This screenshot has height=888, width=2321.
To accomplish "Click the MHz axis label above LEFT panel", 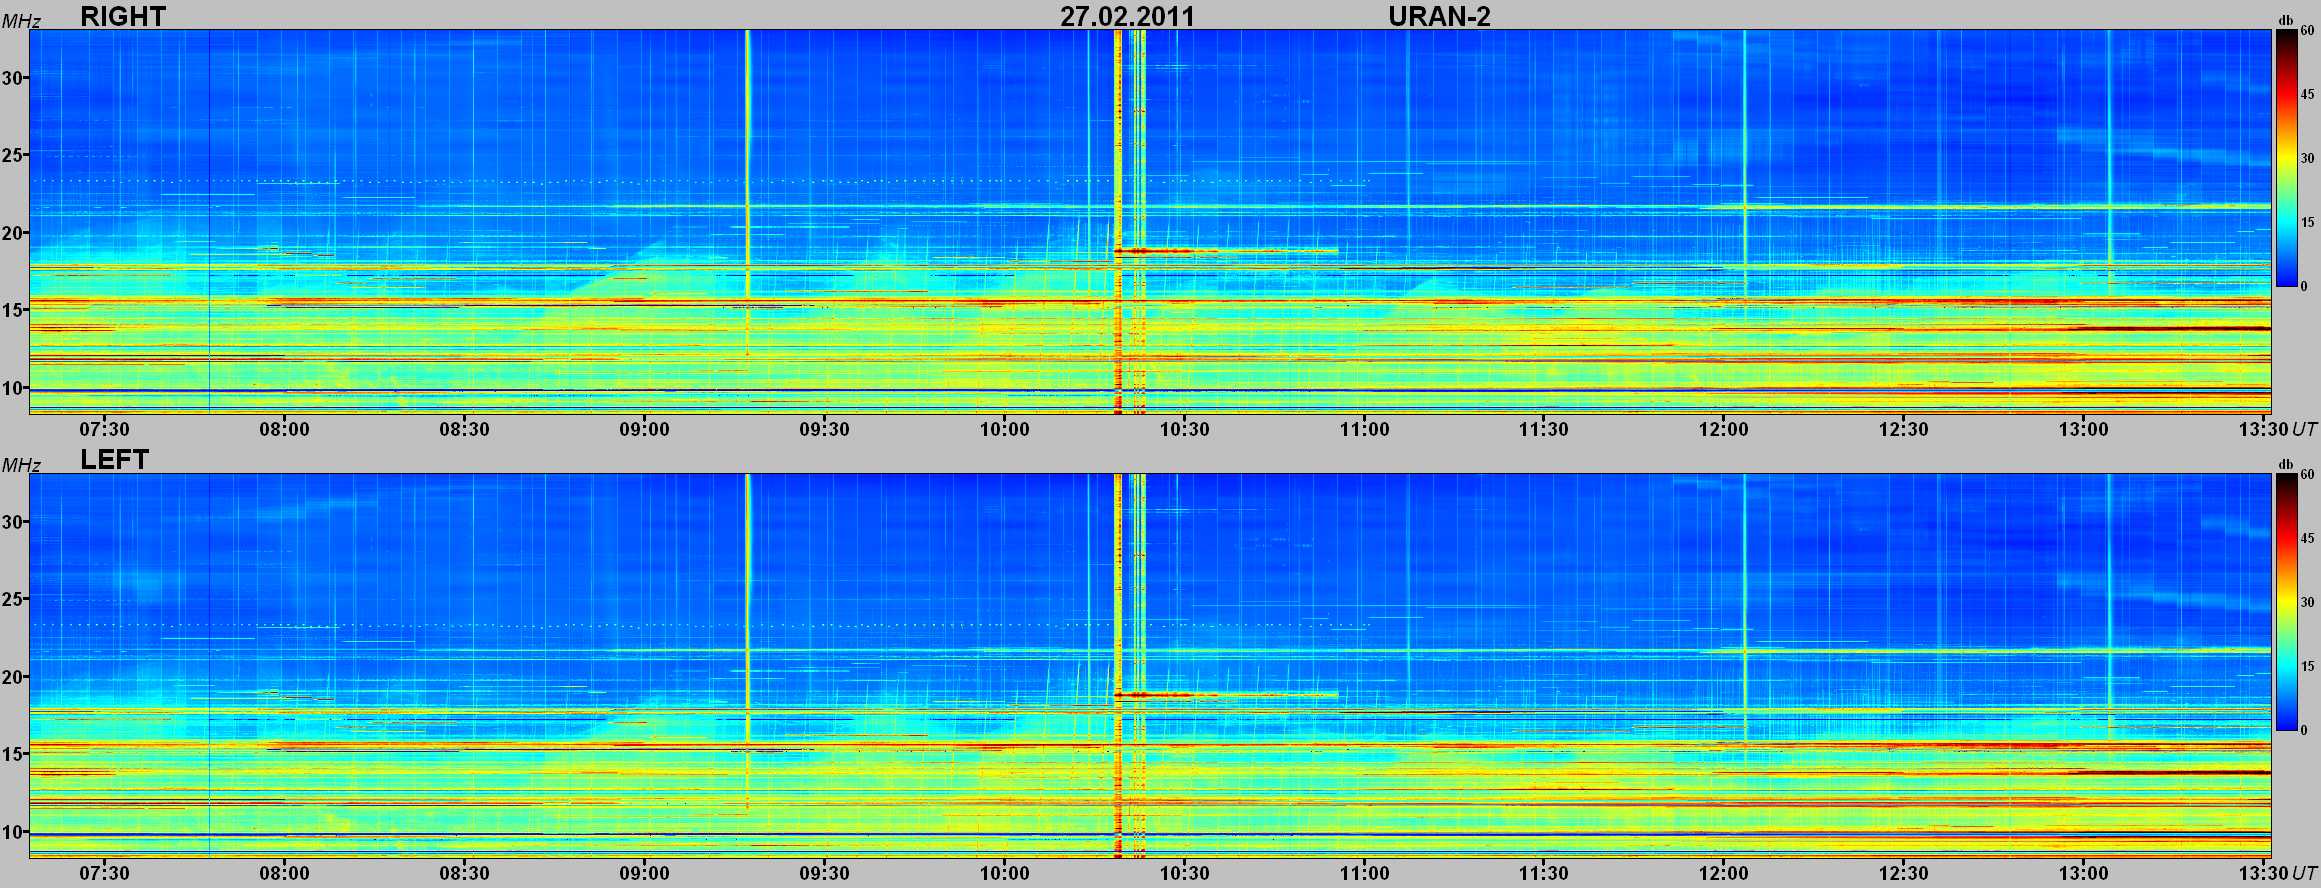I will (x=20, y=465).
